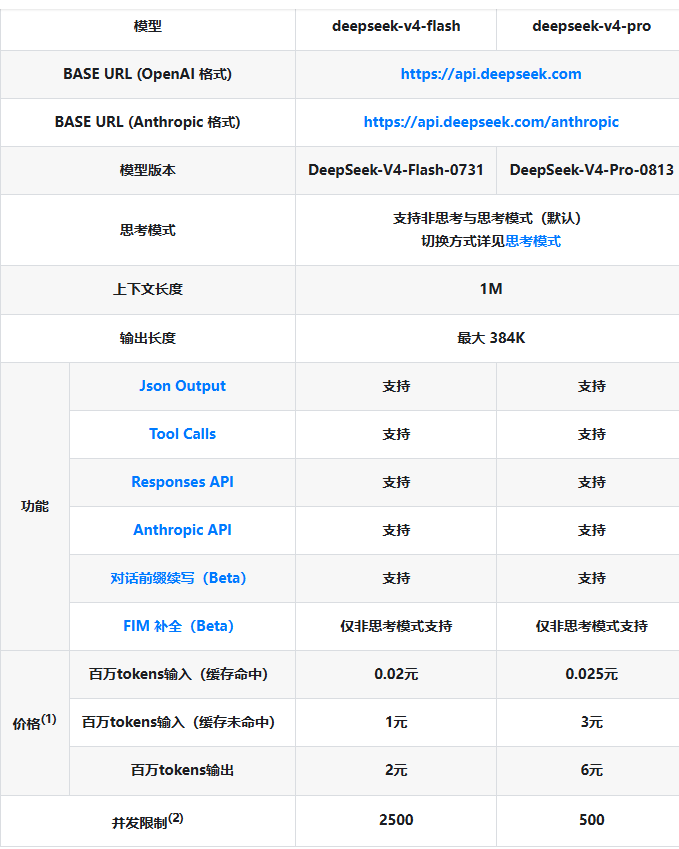Click 支持 for flash in the 对话前缀续写 row
The width and height of the screenshot is (679, 849).
[396, 578]
